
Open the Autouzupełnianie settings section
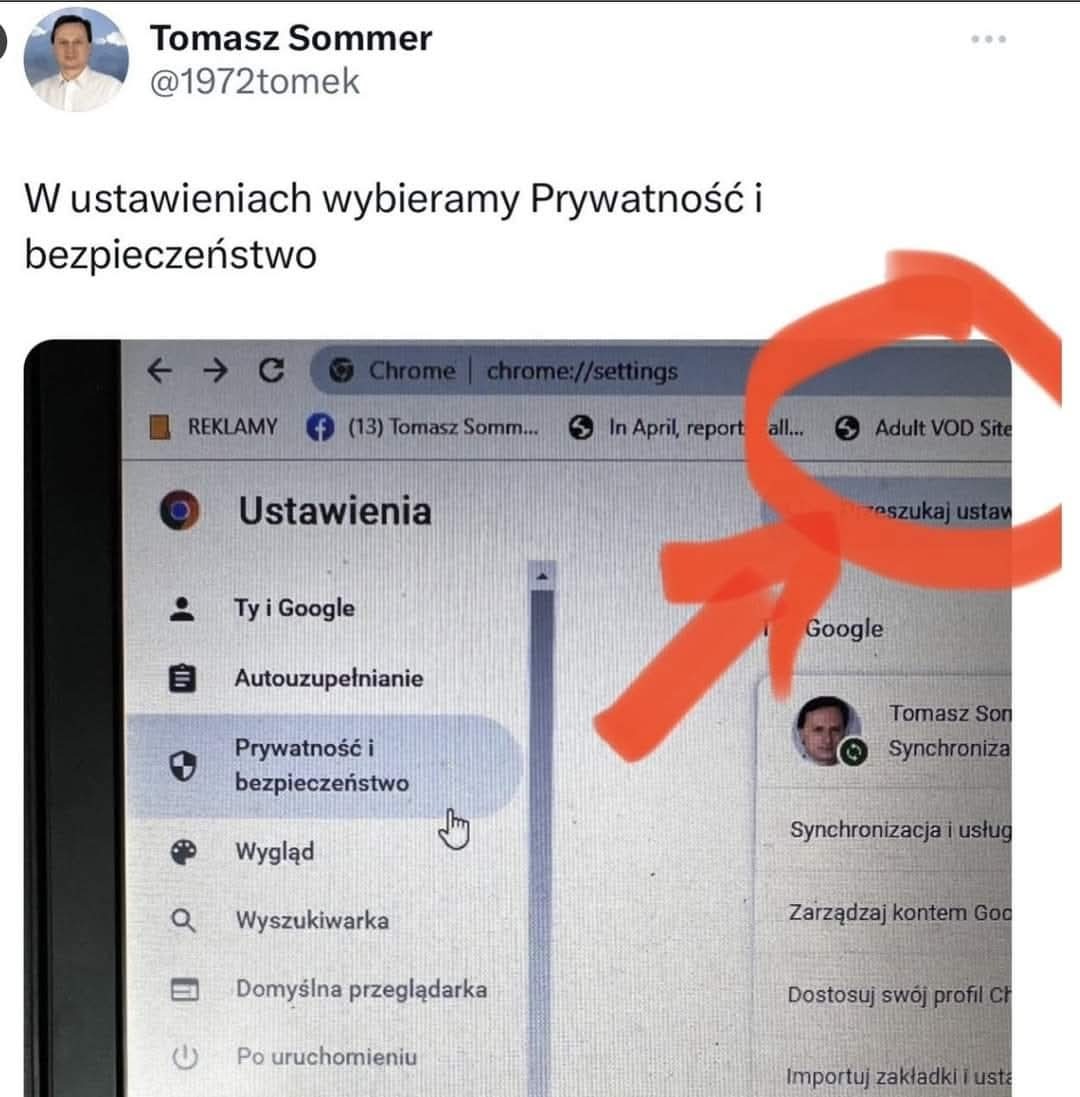tap(329, 678)
